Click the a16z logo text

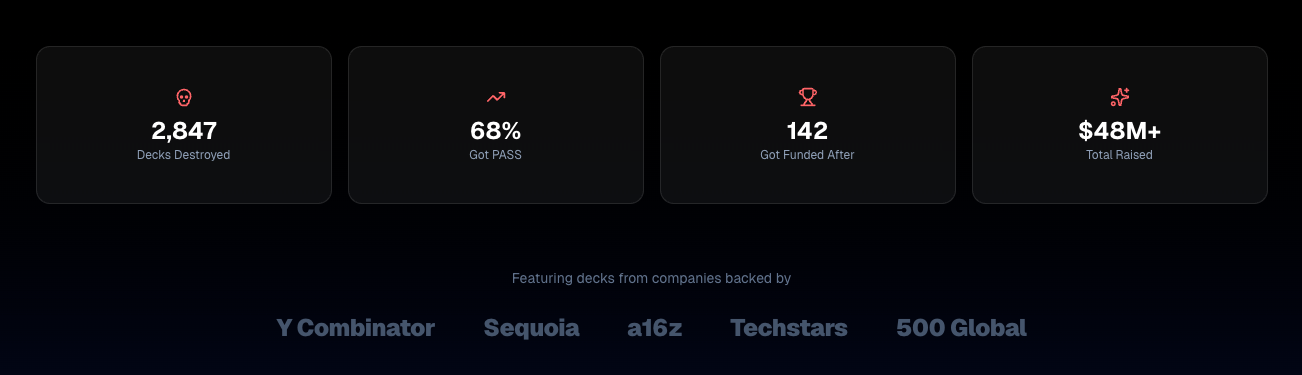(655, 328)
